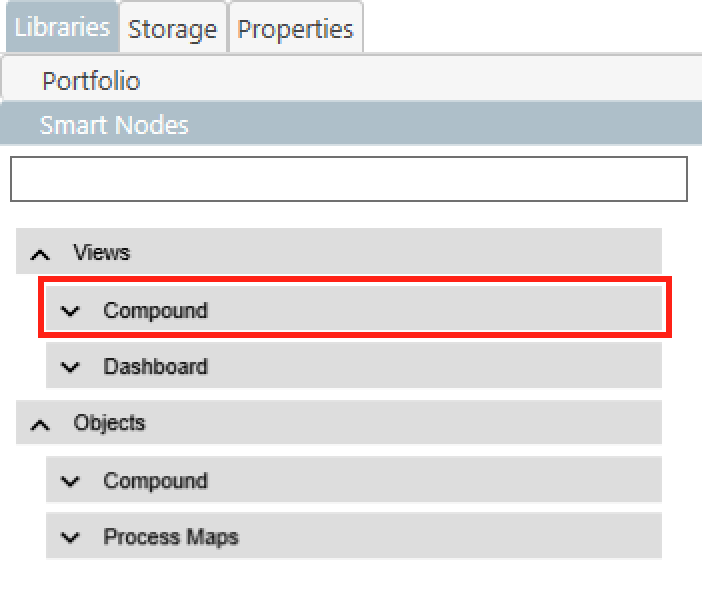Collapse the Objects section chevron
The width and height of the screenshot is (704, 614).
point(40,424)
